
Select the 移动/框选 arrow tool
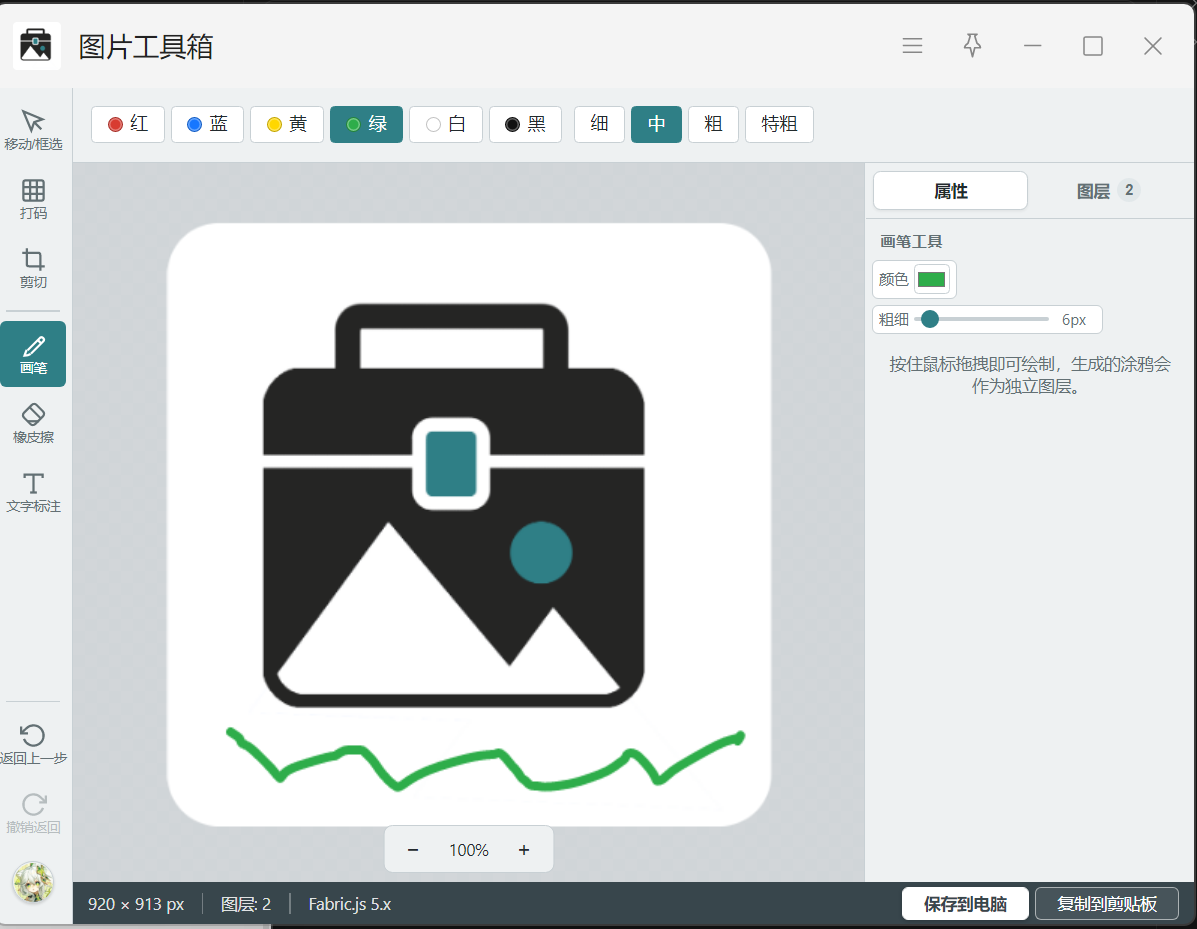pyautogui.click(x=33, y=130)
